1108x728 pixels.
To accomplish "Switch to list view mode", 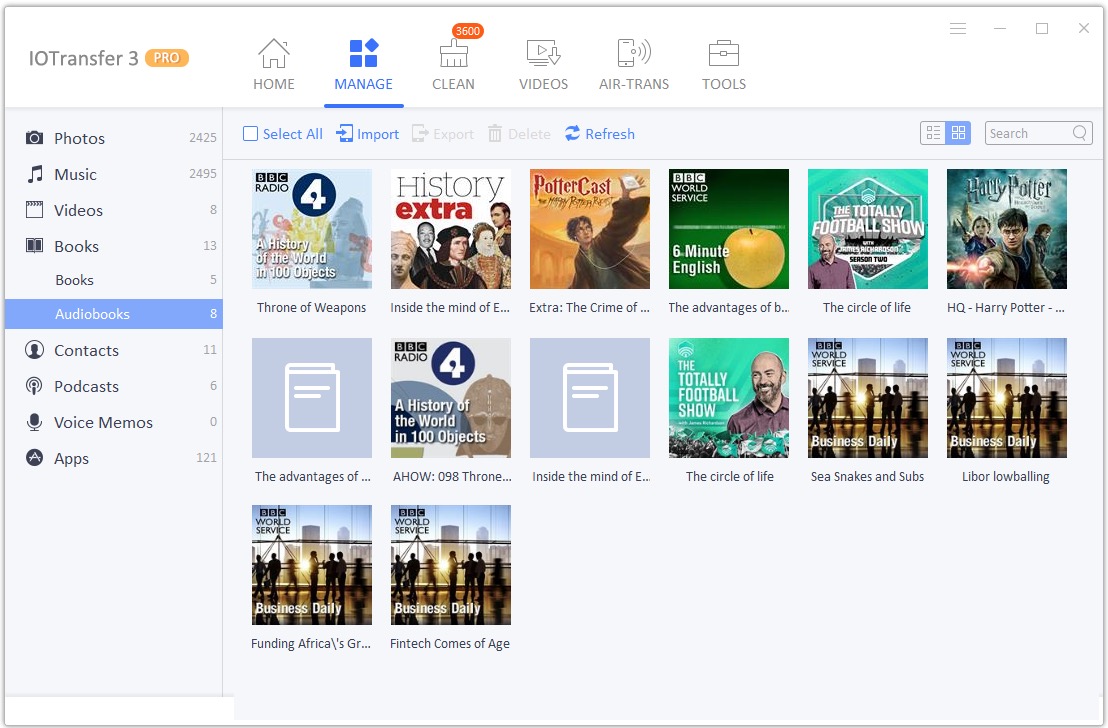I will point(931,132).
